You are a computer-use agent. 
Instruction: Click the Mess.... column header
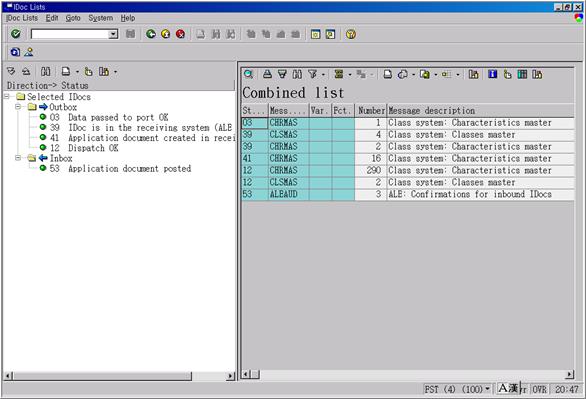(289, 111)
